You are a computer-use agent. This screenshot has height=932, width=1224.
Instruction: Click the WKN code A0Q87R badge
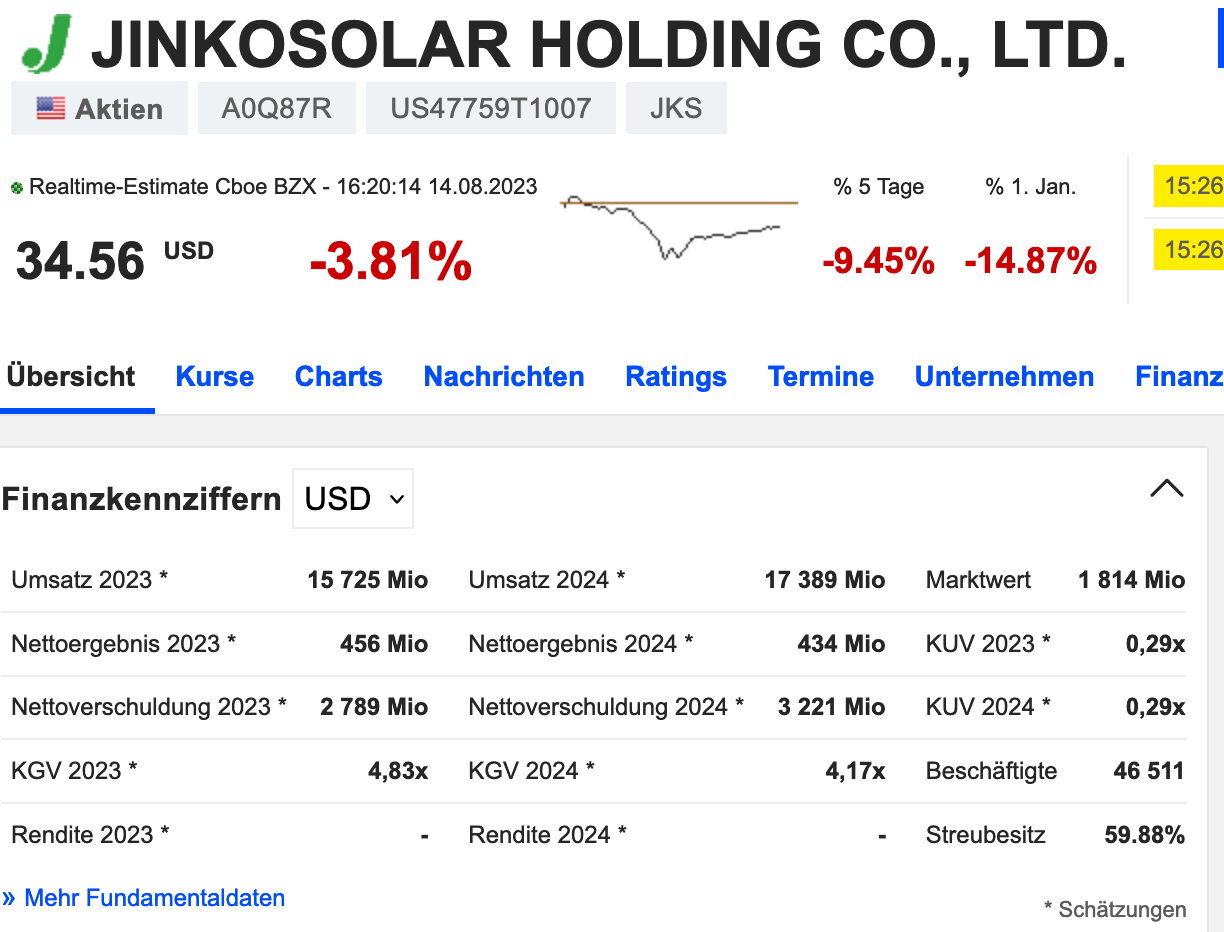[276, 107]
